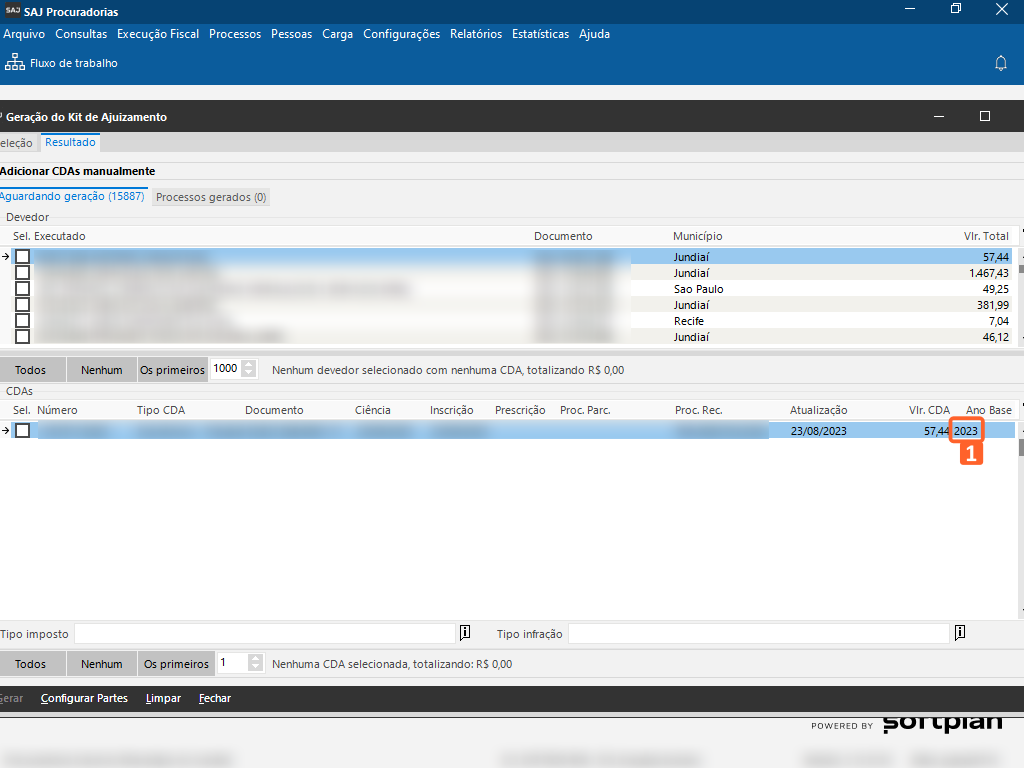1024x768 pixels.
Task: Open the Tipo imposto lookup icon
Action: tap(465, 633)
